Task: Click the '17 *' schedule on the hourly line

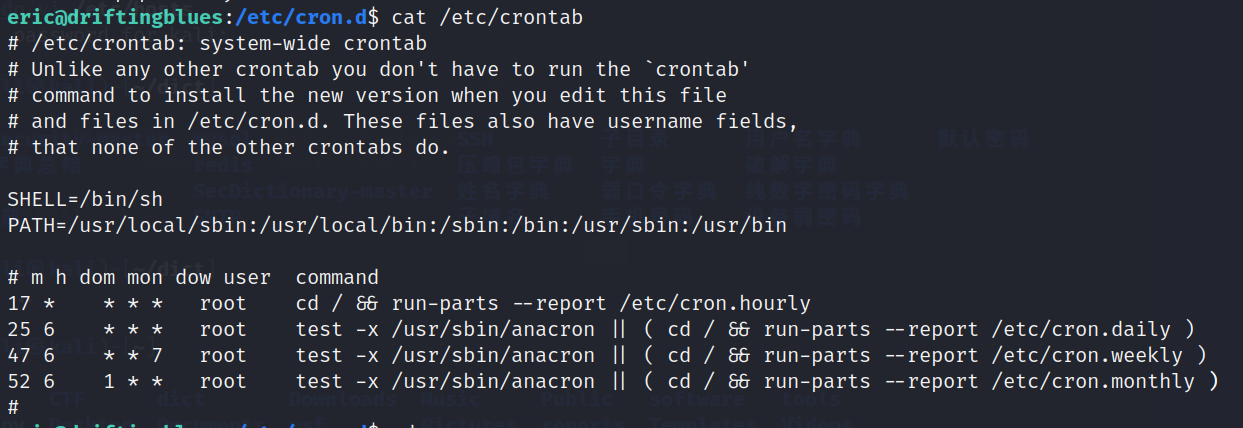Action: click(x=31, y=303)
